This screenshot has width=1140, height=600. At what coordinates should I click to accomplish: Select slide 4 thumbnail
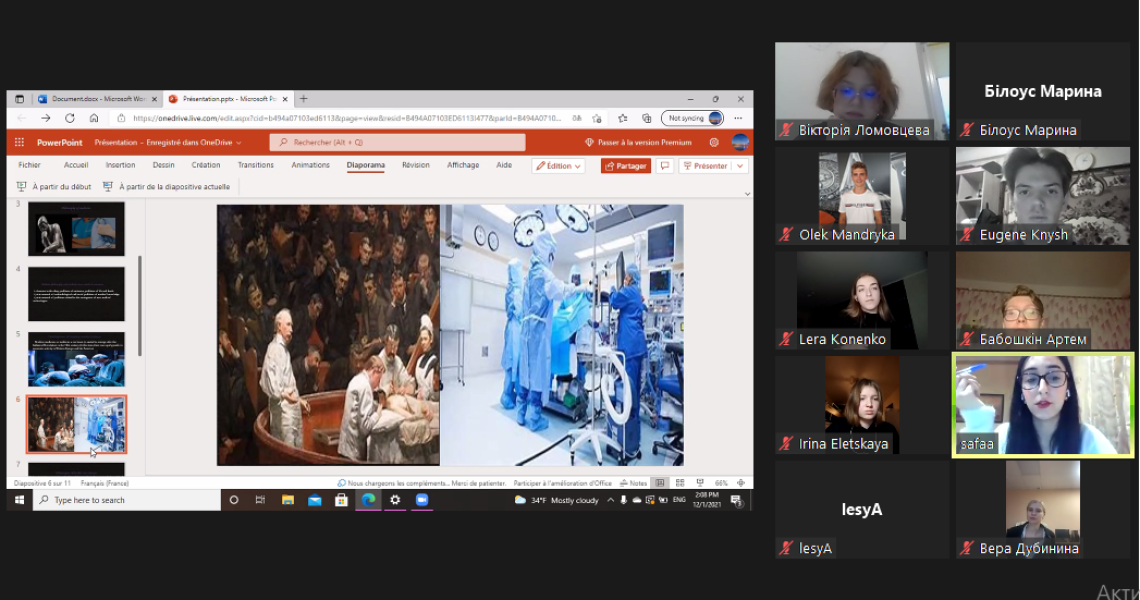[x=76, y=294]
